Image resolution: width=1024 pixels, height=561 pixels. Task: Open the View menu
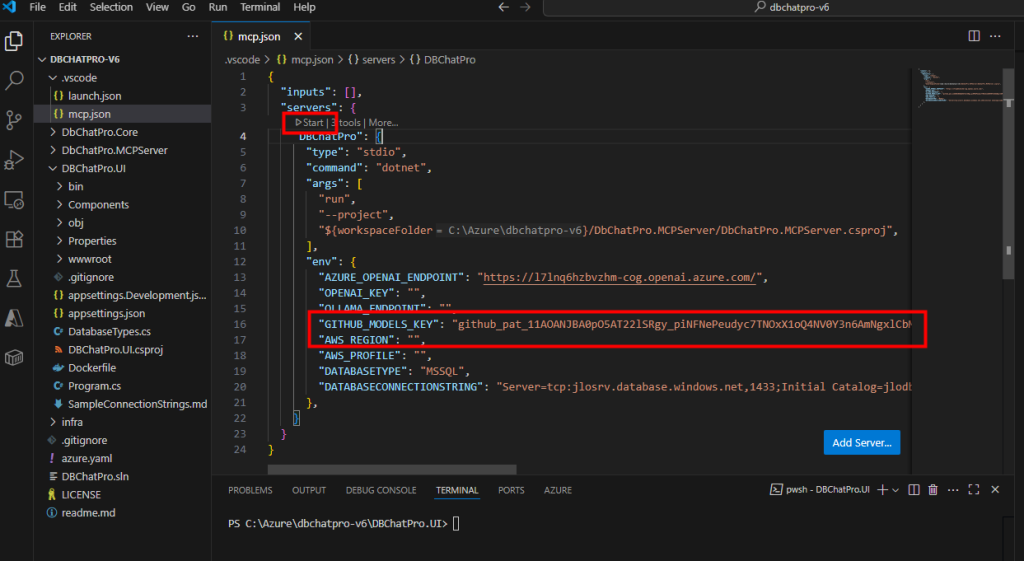(157, 7)
